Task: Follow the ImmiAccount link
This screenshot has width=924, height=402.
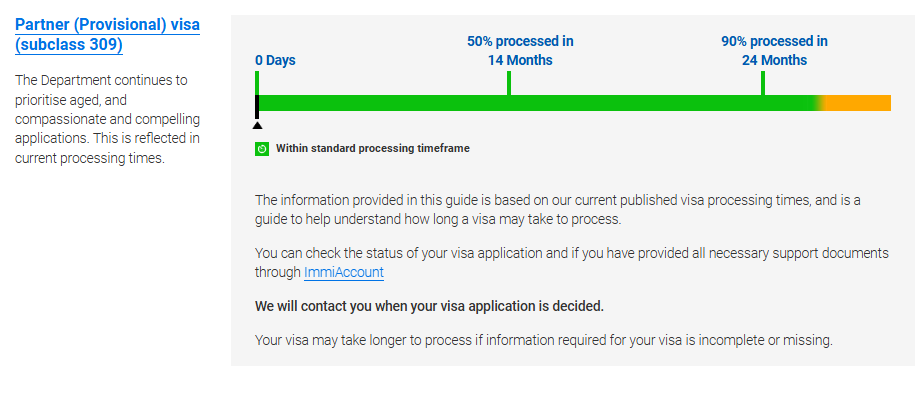Action: click(344, 272)
